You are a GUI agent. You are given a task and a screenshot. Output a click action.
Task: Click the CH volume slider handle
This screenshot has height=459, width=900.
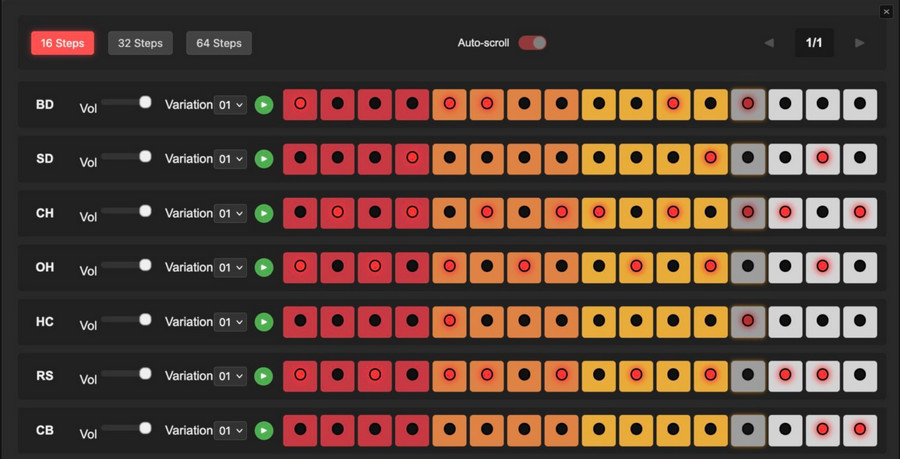pos(145,211)
